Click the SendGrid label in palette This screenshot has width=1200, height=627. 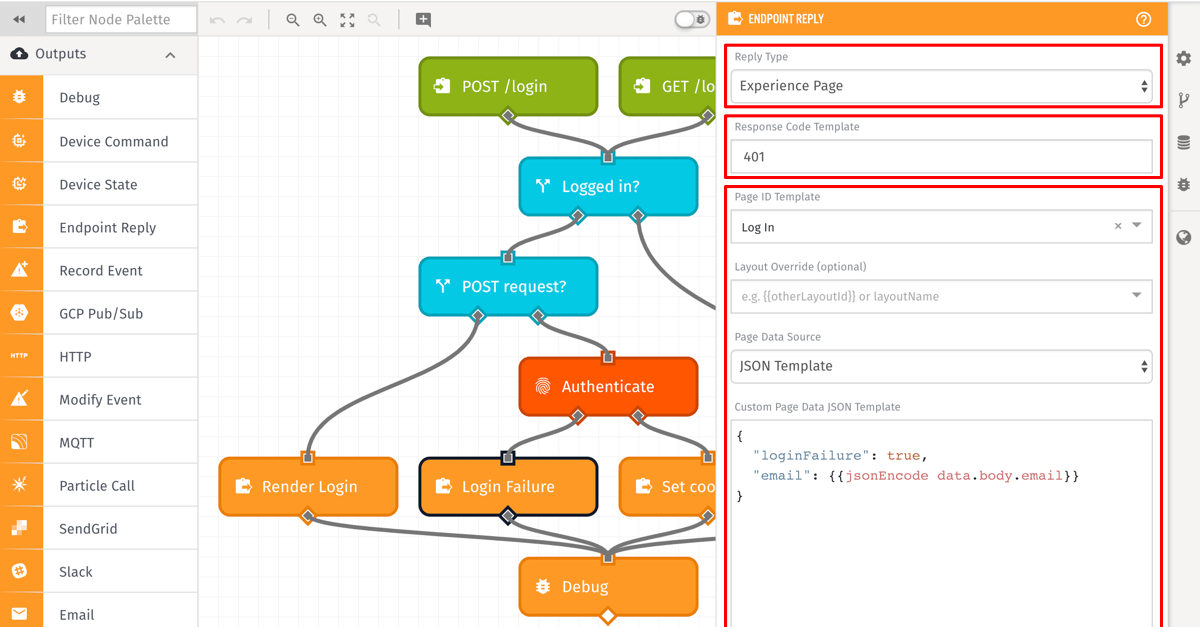pyautogui.click(x=88, y=528)
